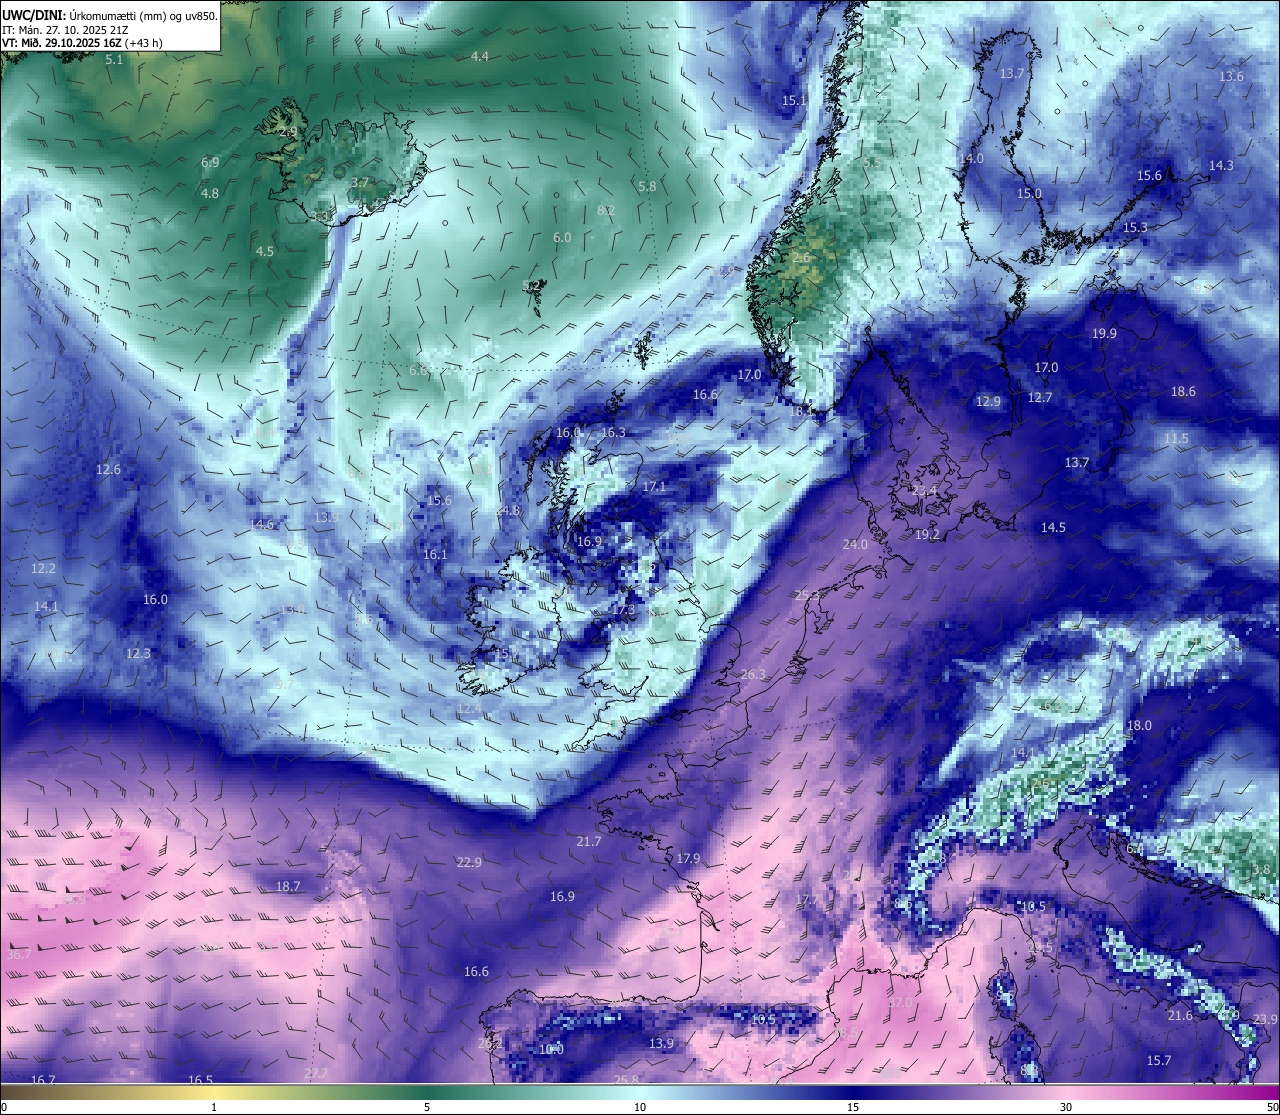Screen dimensions: 1280x1115
Task: Click the 'IT: Mán. 27. 10. 2025 21Z' line
Action: point(65,30)
